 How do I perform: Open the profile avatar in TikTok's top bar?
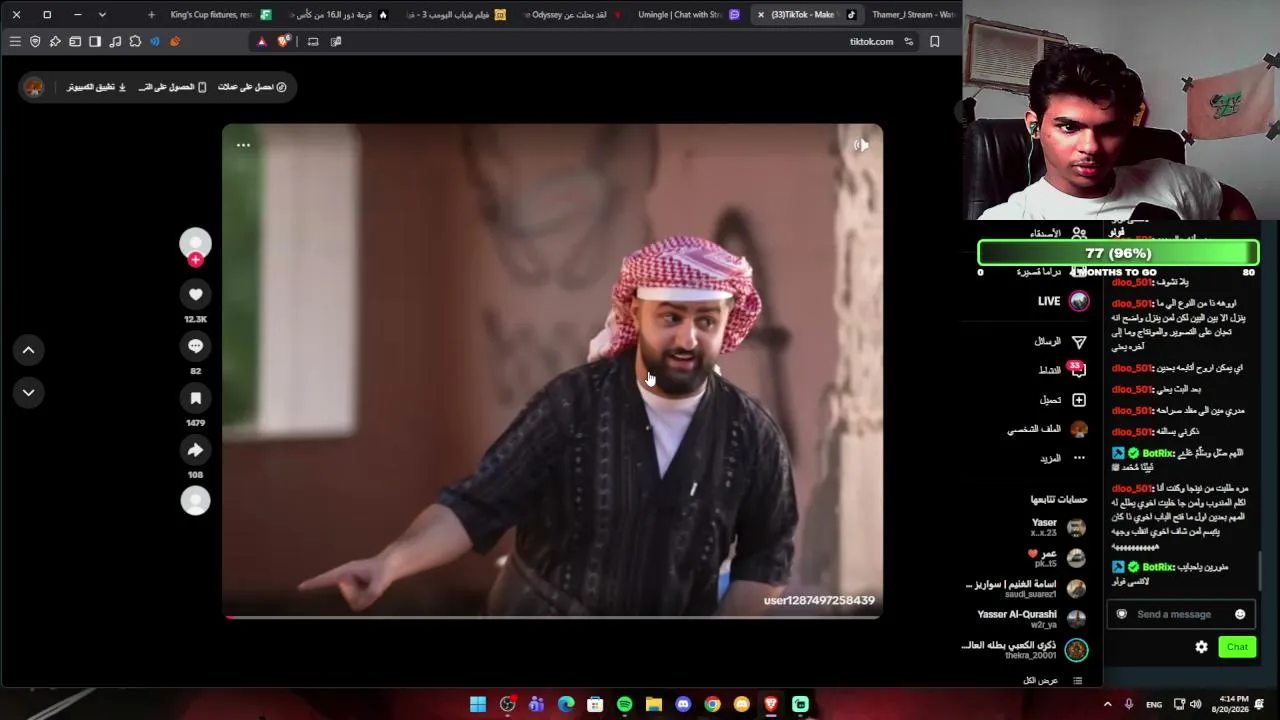(34, 87)
